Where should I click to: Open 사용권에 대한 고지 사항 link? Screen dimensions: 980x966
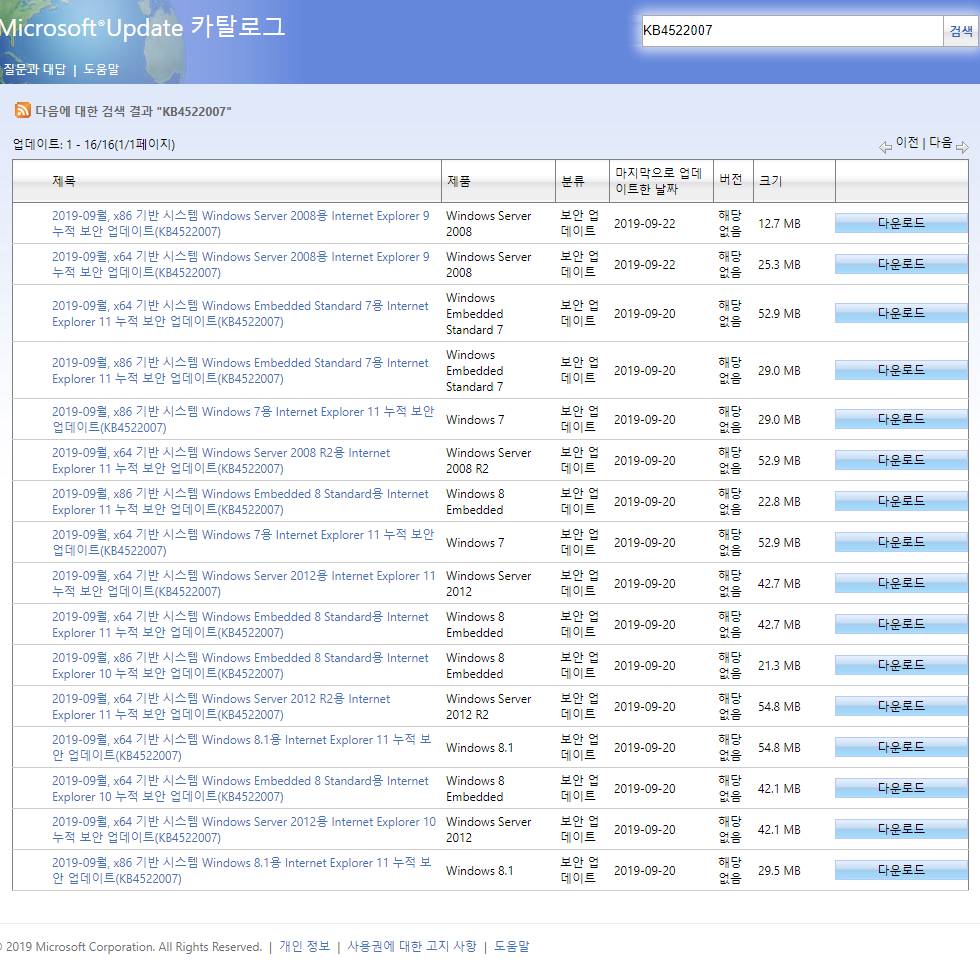pyautogui.click(x=412, y=946)
